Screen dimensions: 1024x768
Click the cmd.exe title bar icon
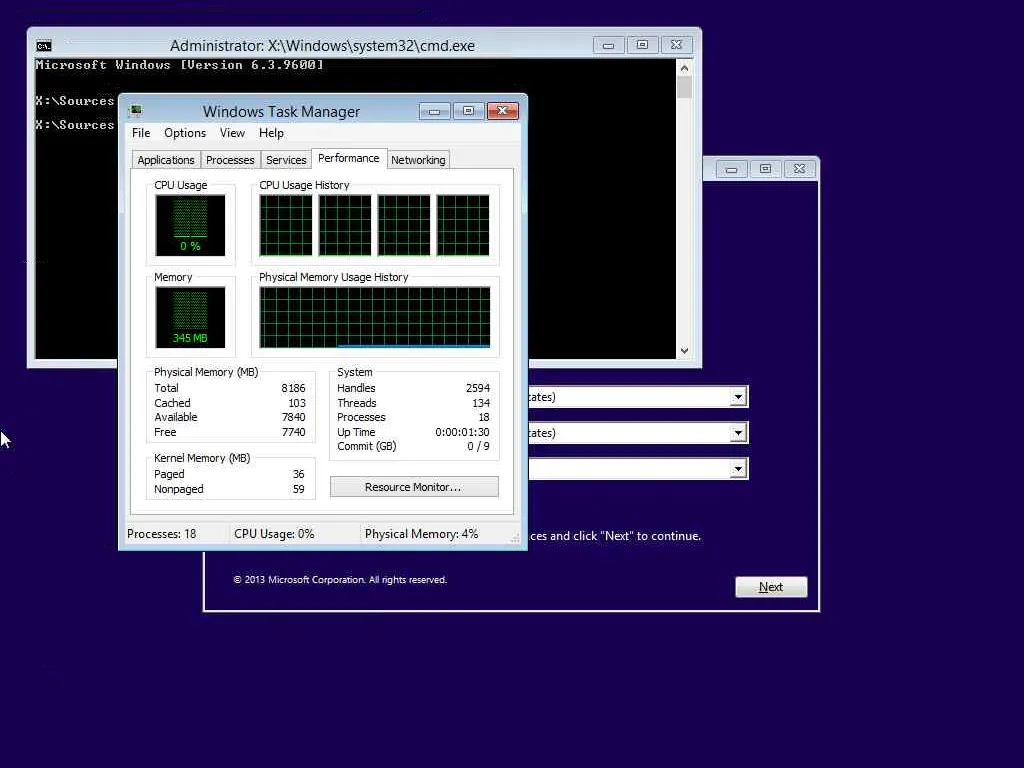[44, 46]
